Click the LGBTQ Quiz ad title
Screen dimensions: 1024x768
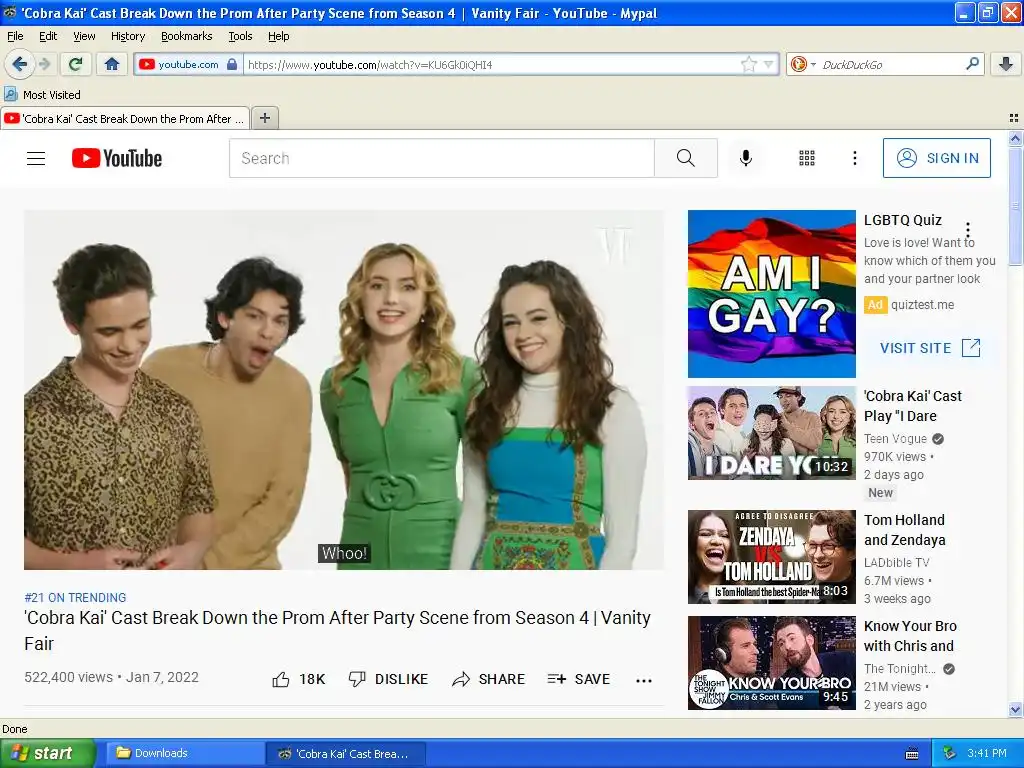coord(903,220)
